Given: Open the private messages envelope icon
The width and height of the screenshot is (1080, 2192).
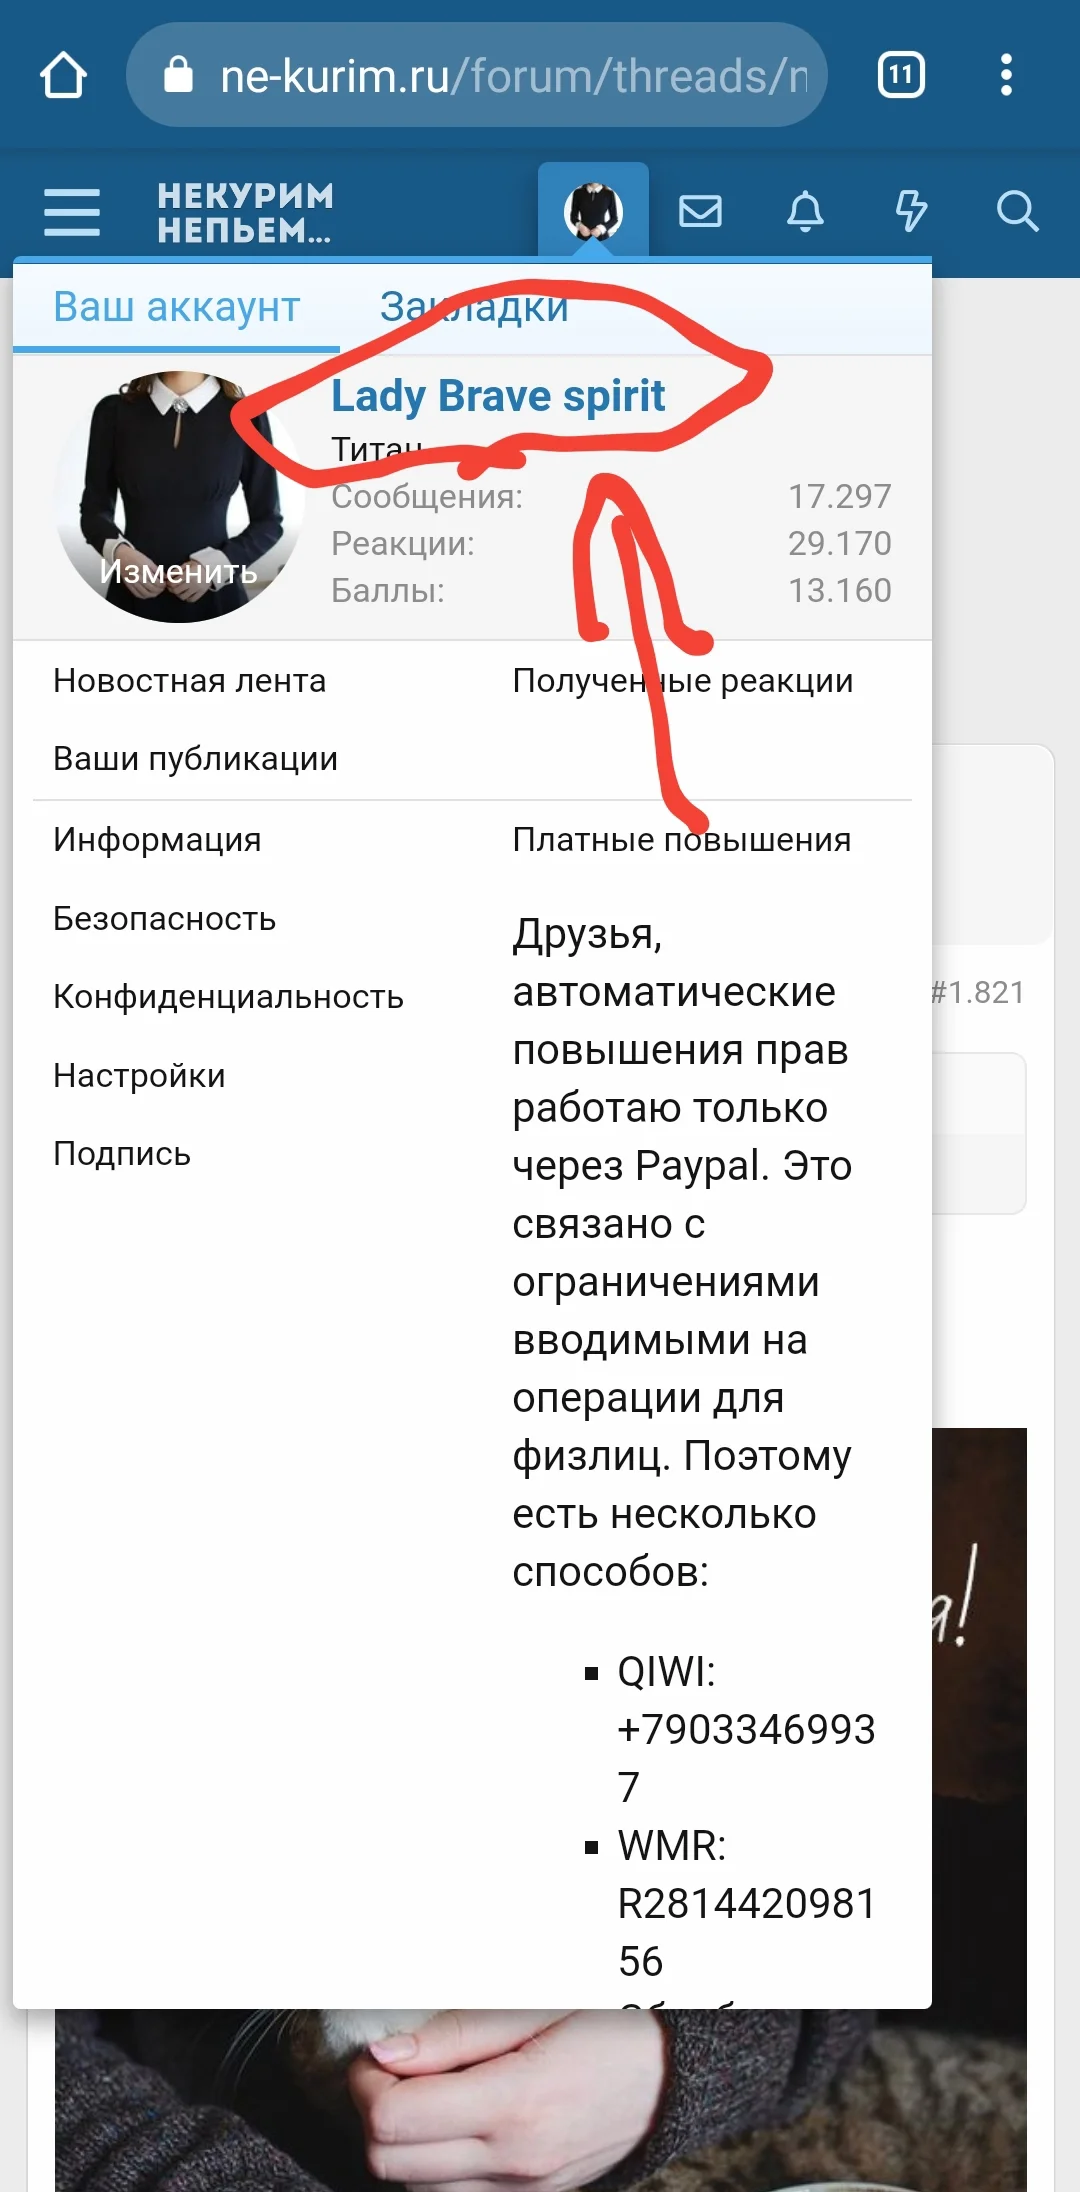Looking at the screenshot, I should (700, 211).
